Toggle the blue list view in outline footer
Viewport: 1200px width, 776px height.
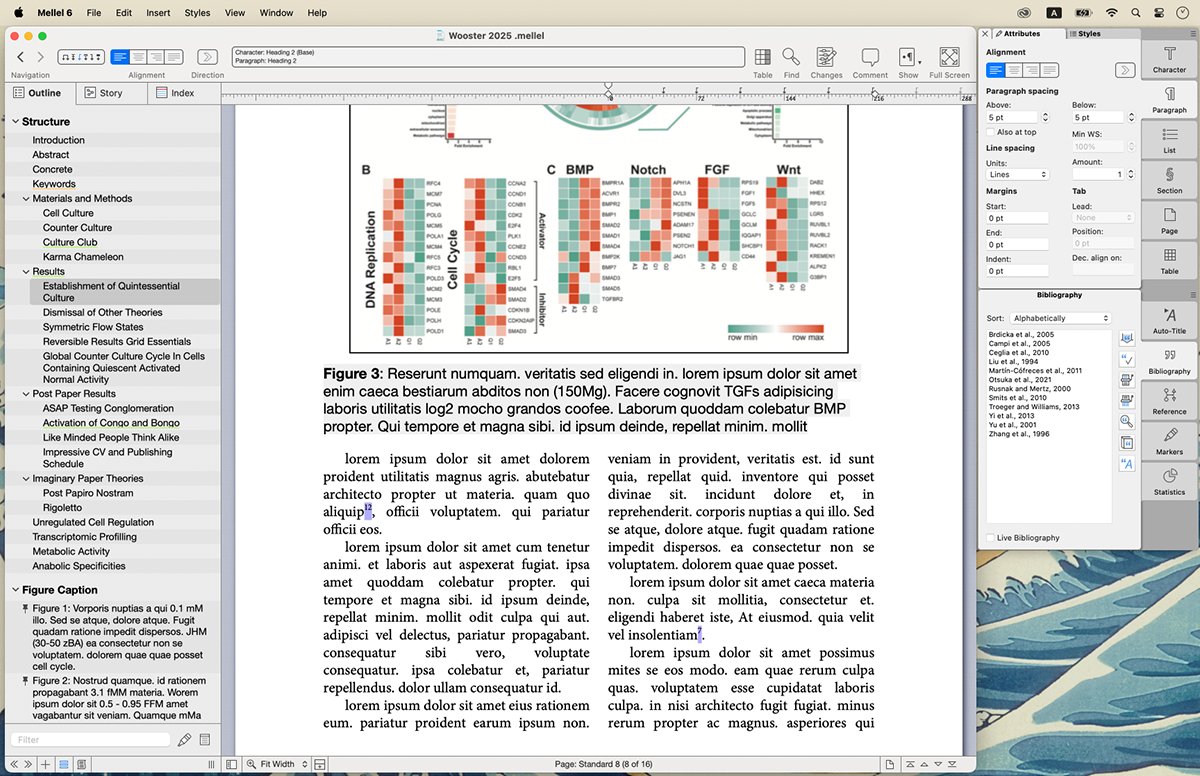(x=63, y=764)
